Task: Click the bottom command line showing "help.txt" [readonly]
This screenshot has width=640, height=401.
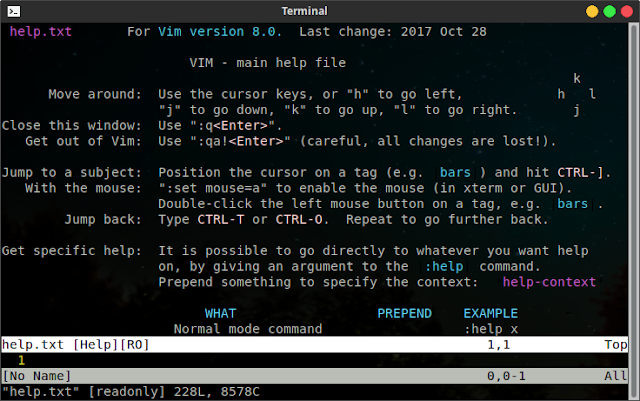Action: (130, 391)
